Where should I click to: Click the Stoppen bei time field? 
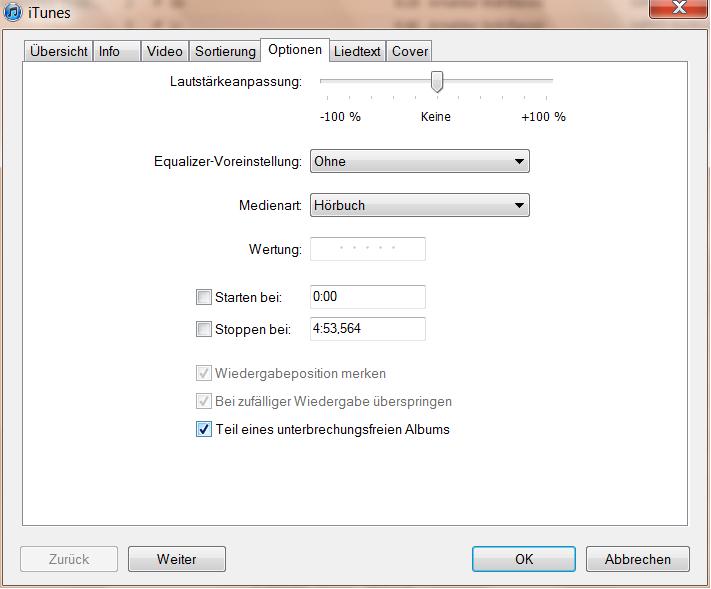[368, 328]
